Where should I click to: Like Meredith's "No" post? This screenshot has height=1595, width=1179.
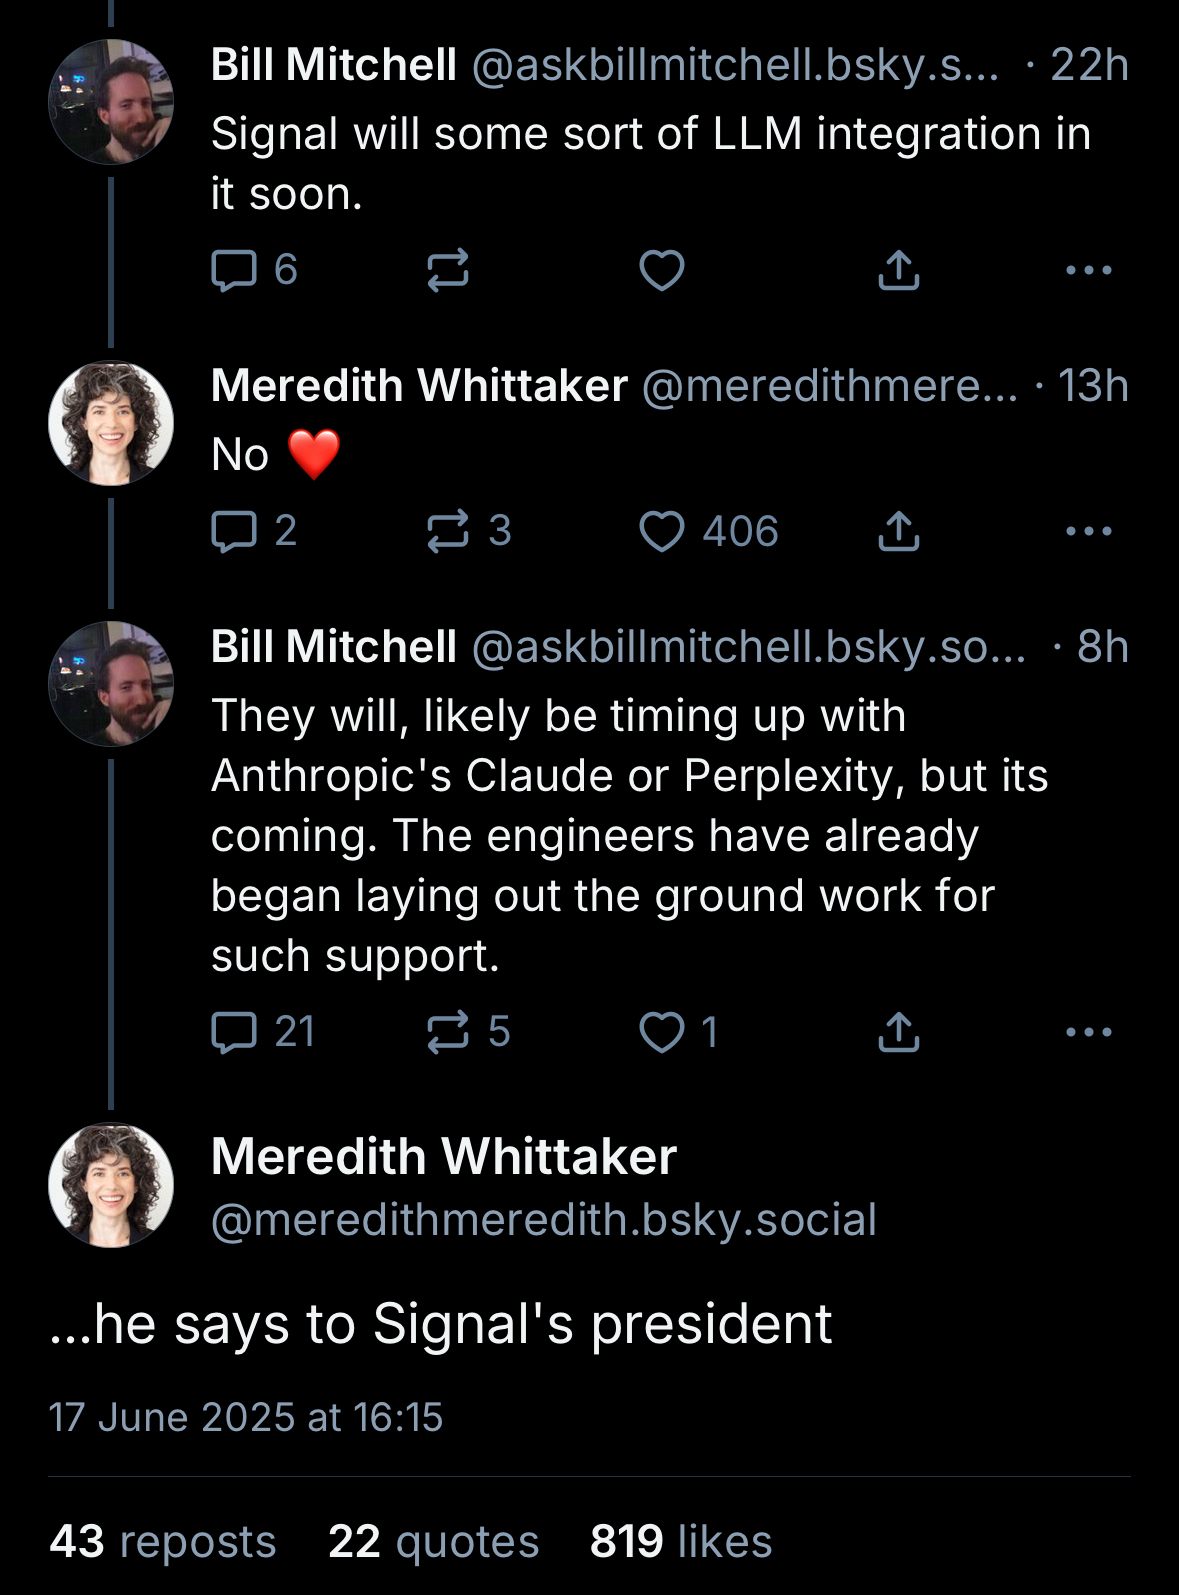(662, 531)
